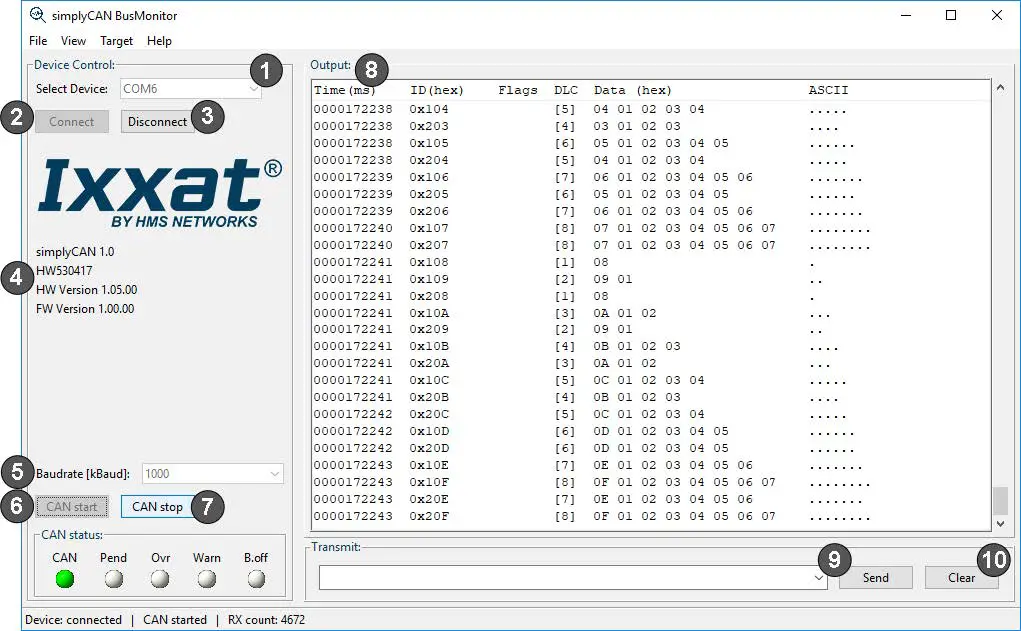This screenshot has width=1021, height=631.
Task: Open the File menu
Action: [x=38, y=40]
